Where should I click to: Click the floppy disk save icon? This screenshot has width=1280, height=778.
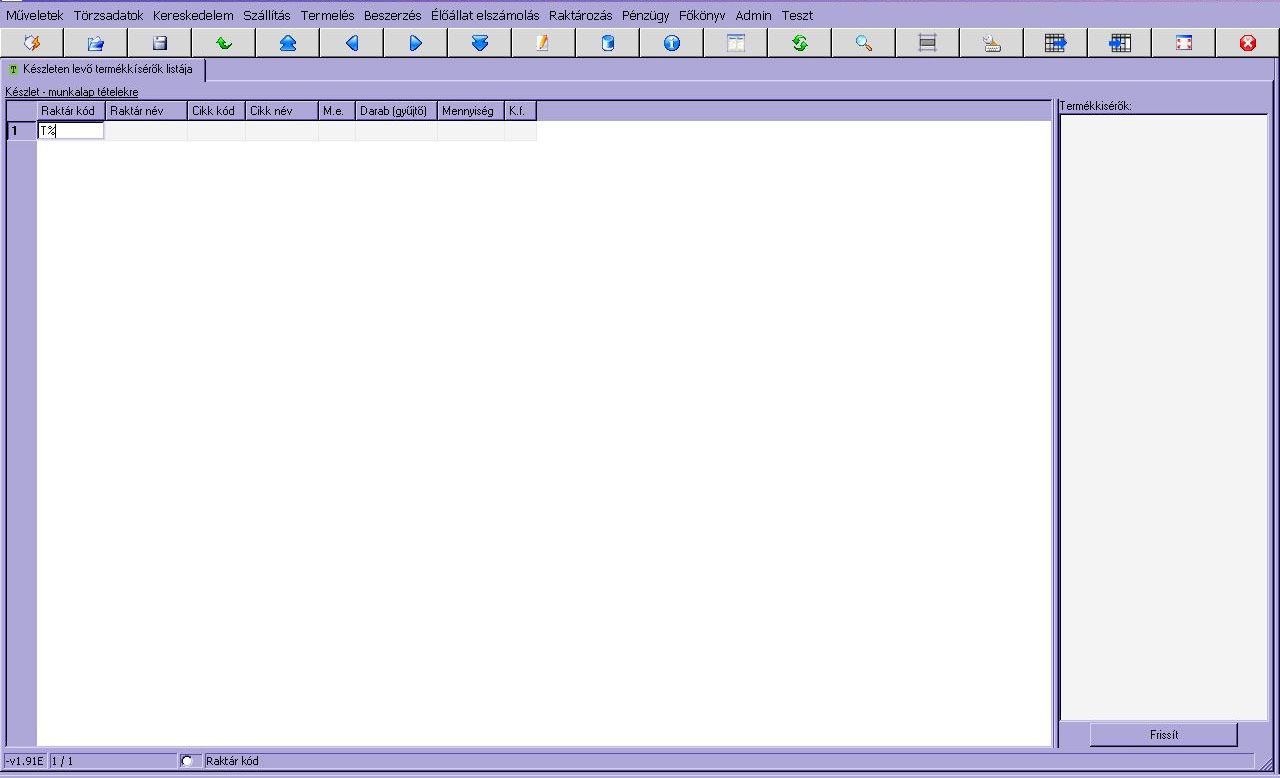click(160, 43)
